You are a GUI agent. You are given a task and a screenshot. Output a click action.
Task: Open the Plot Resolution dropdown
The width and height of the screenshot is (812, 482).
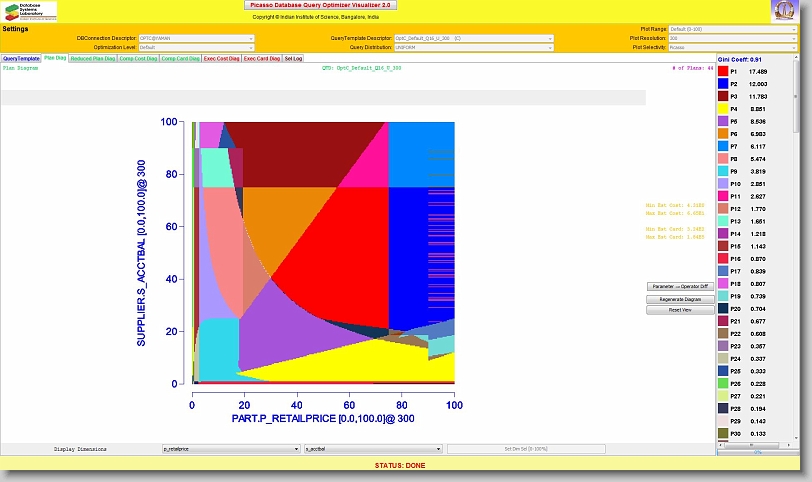click(733, 38)
